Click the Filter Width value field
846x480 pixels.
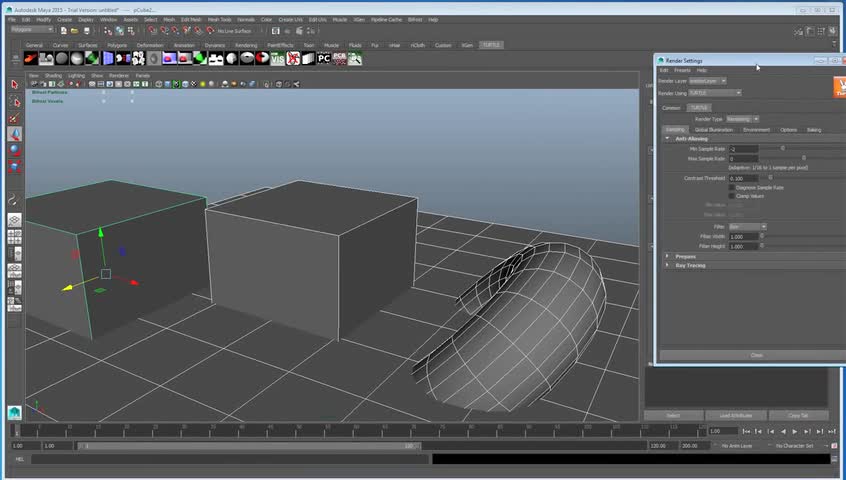[743, 237]
